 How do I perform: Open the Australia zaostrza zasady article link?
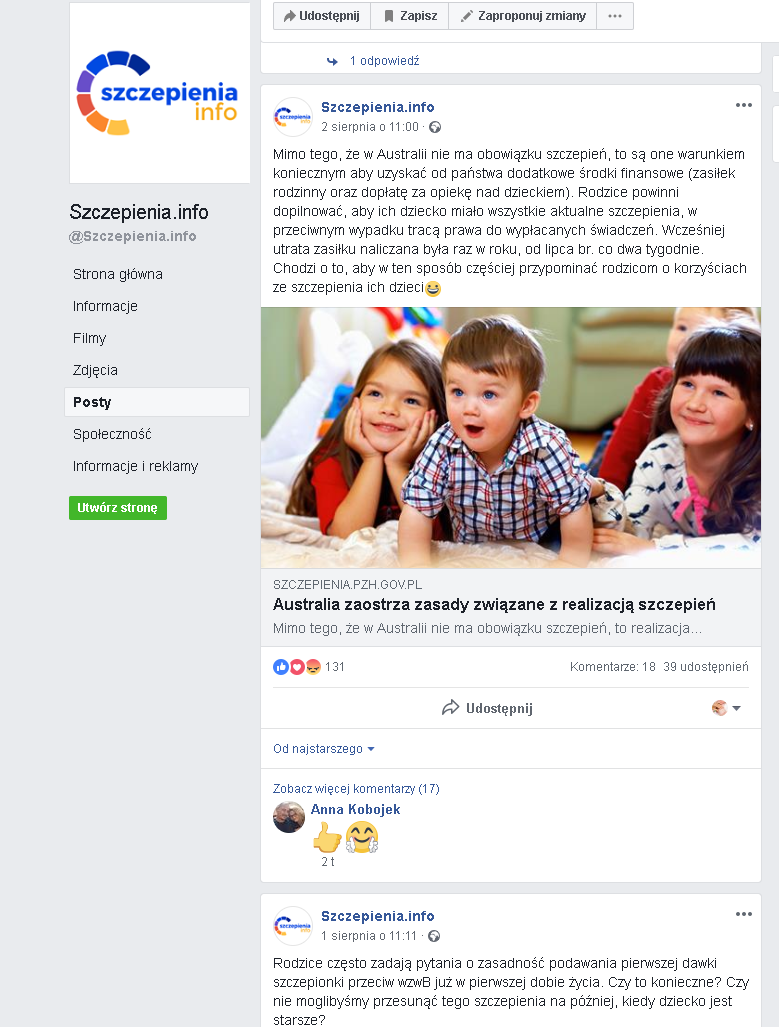pos(494,605)
